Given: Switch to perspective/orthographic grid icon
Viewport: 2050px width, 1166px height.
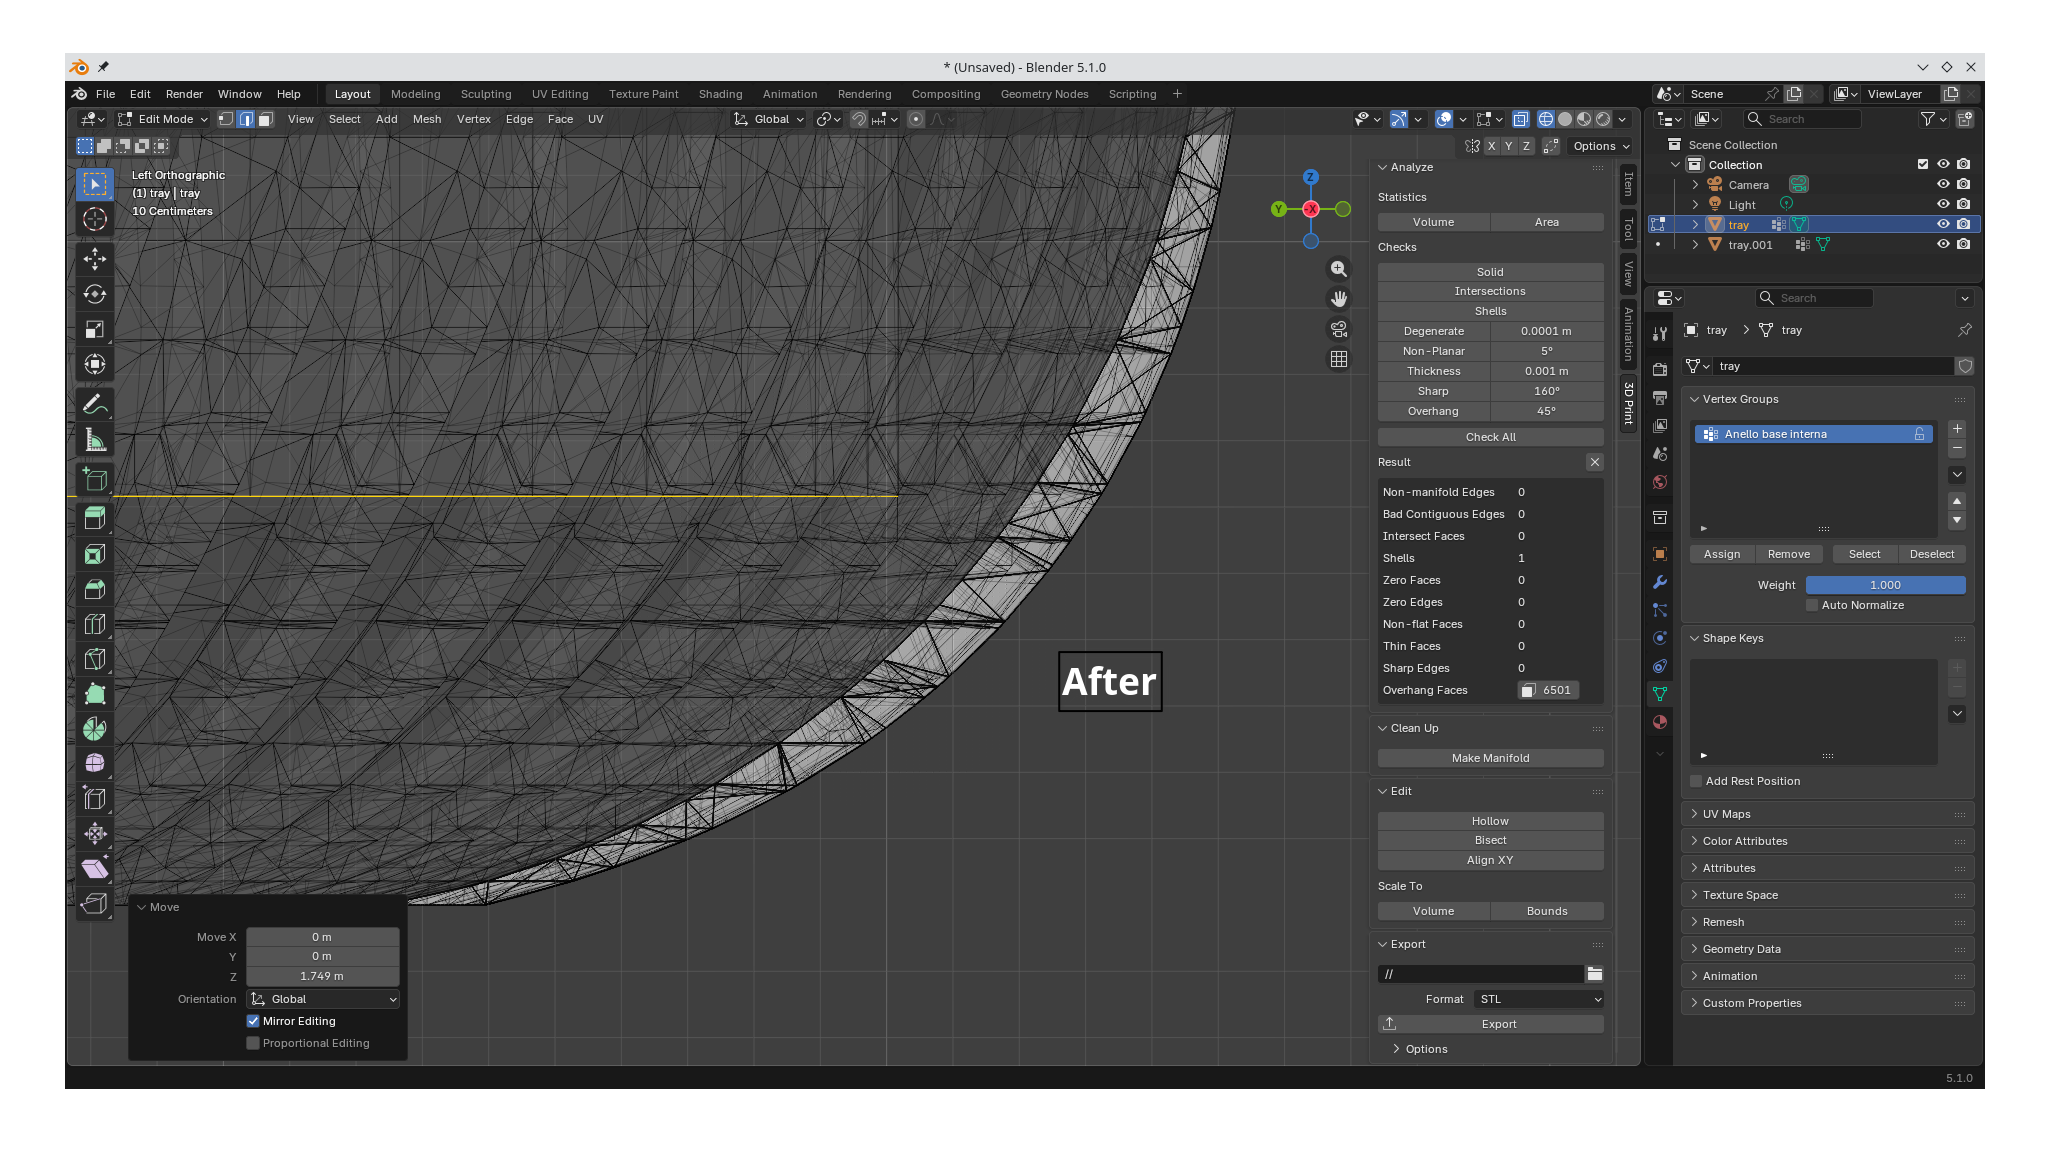Looking at the screenshot, I should pyautogui.click(x=1339, y=359).
